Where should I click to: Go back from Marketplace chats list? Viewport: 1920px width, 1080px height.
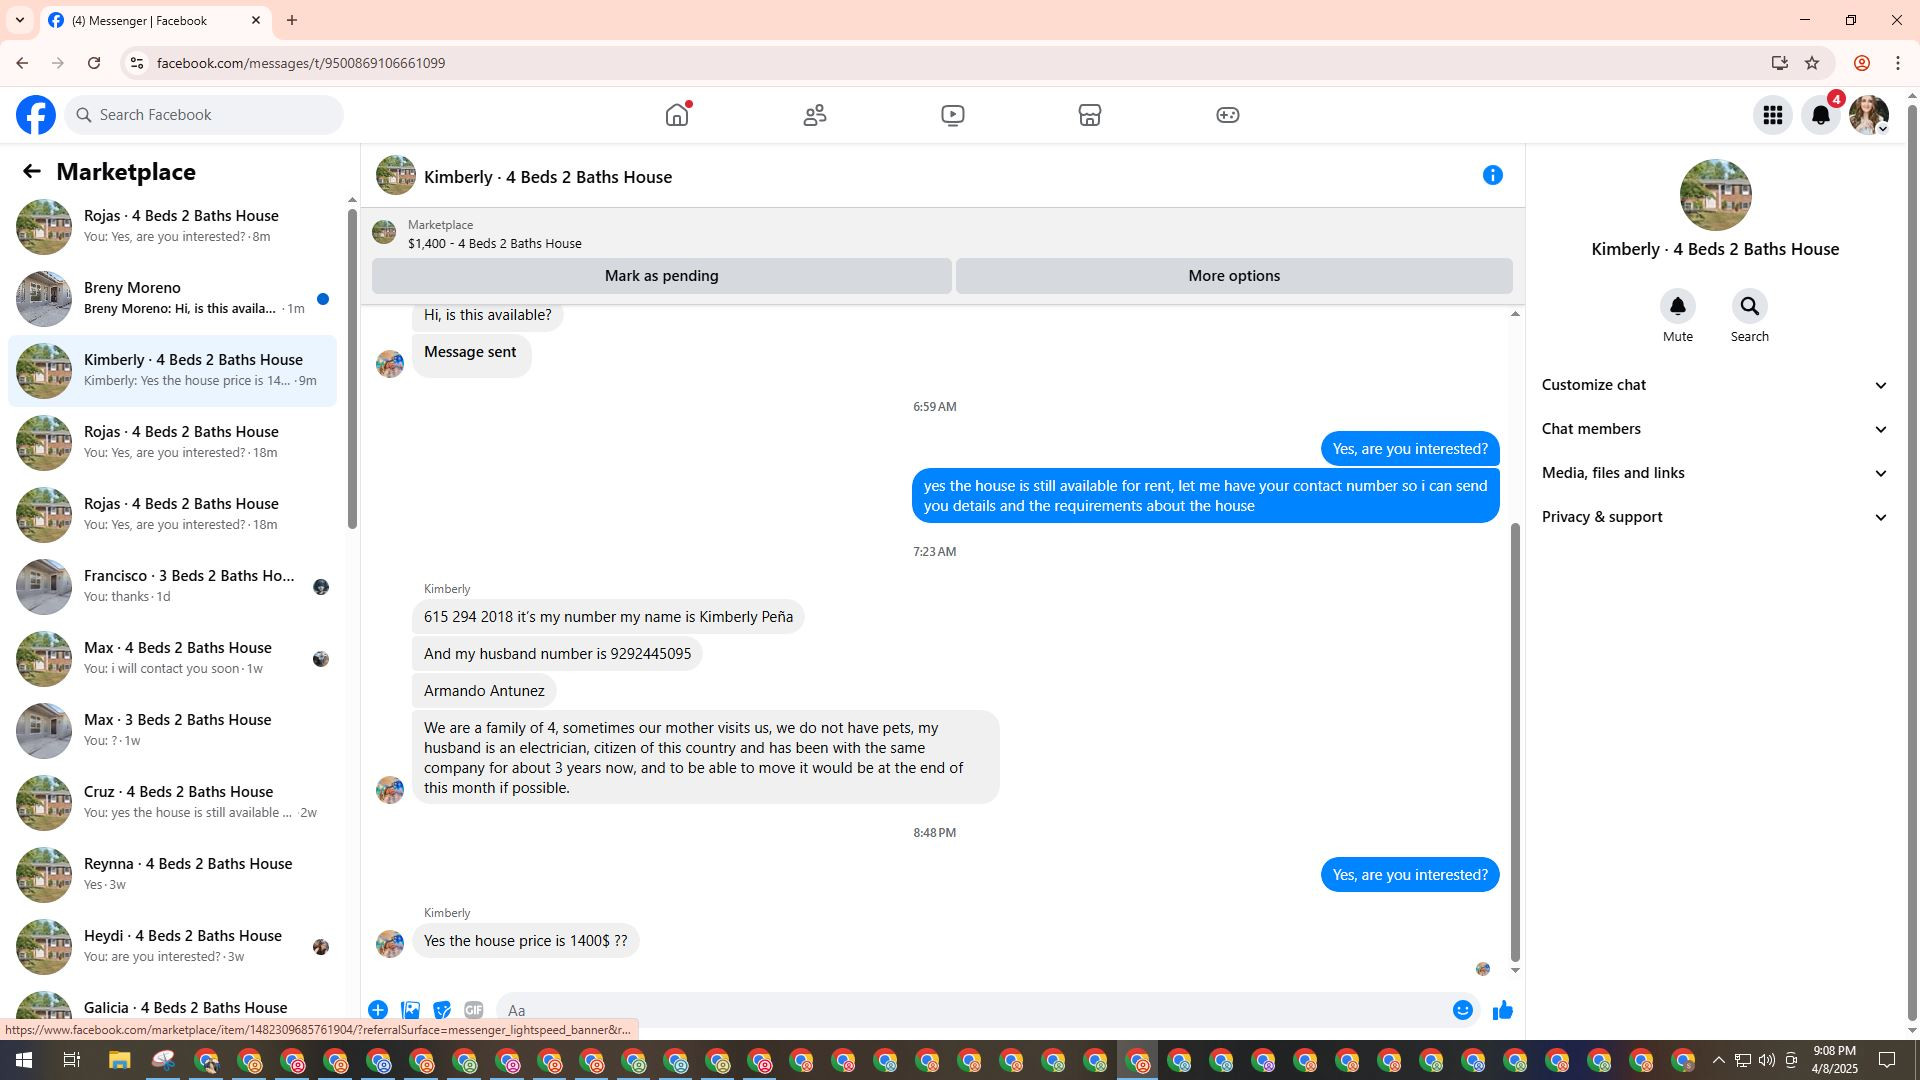click(x=32, y=172)
